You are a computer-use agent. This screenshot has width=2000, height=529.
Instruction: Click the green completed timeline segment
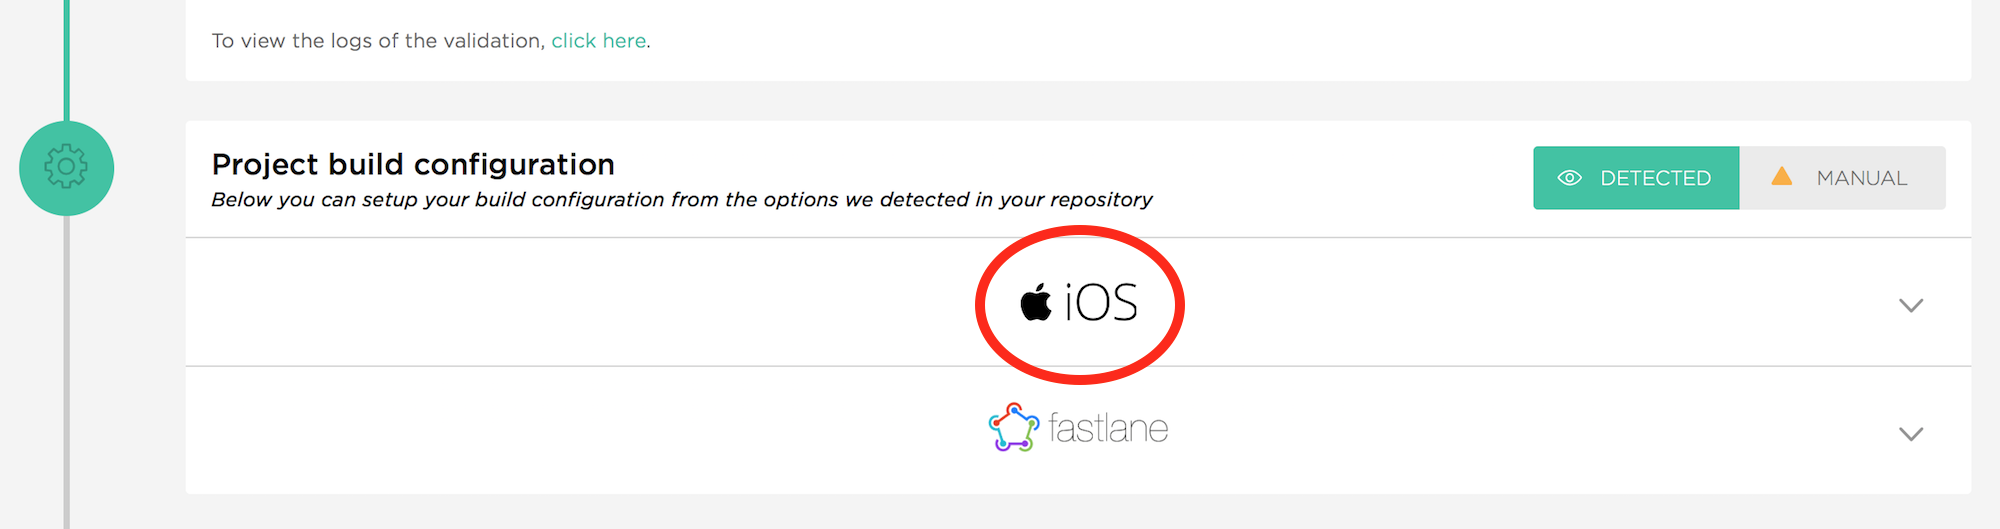pos(66,60)
